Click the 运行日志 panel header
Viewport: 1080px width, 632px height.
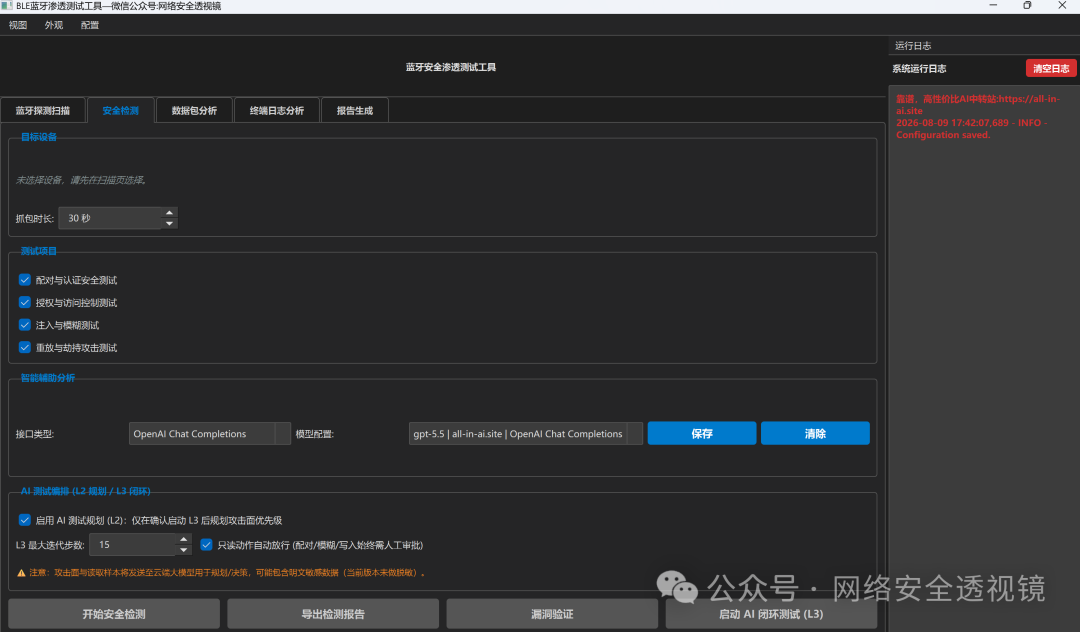[x=913, y=45]
